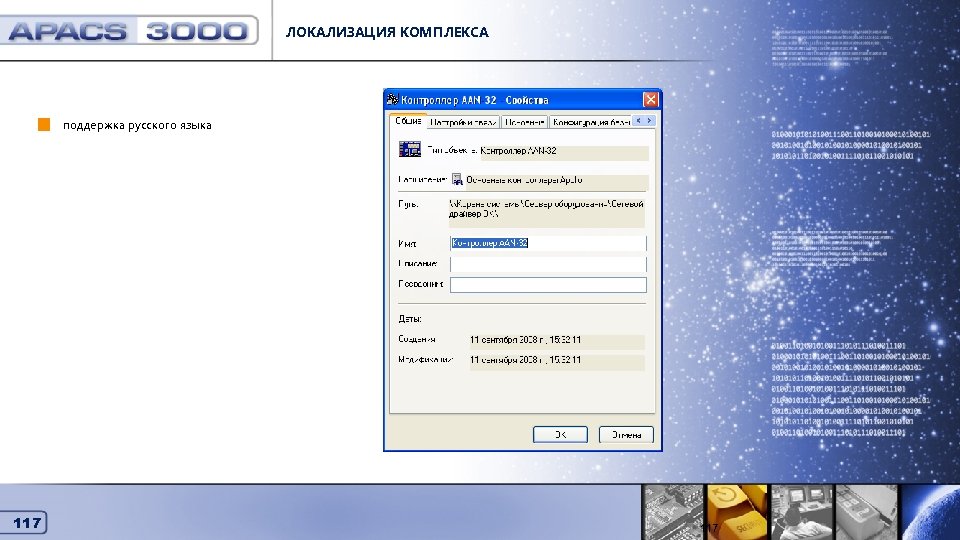The image size is (960, 540).
Task: Open the third tab in the properties dialog
Action: (x=524, y=122)
